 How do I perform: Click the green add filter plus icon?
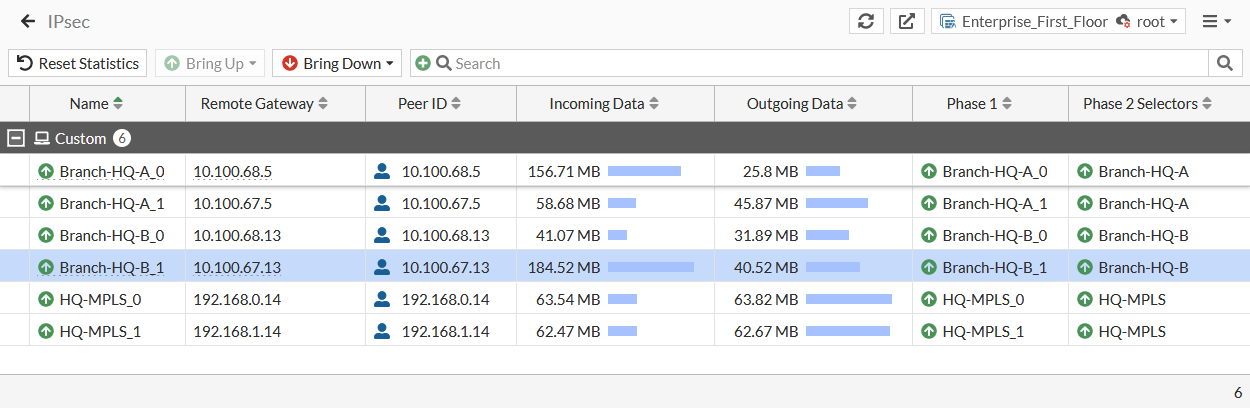(422, 63)
